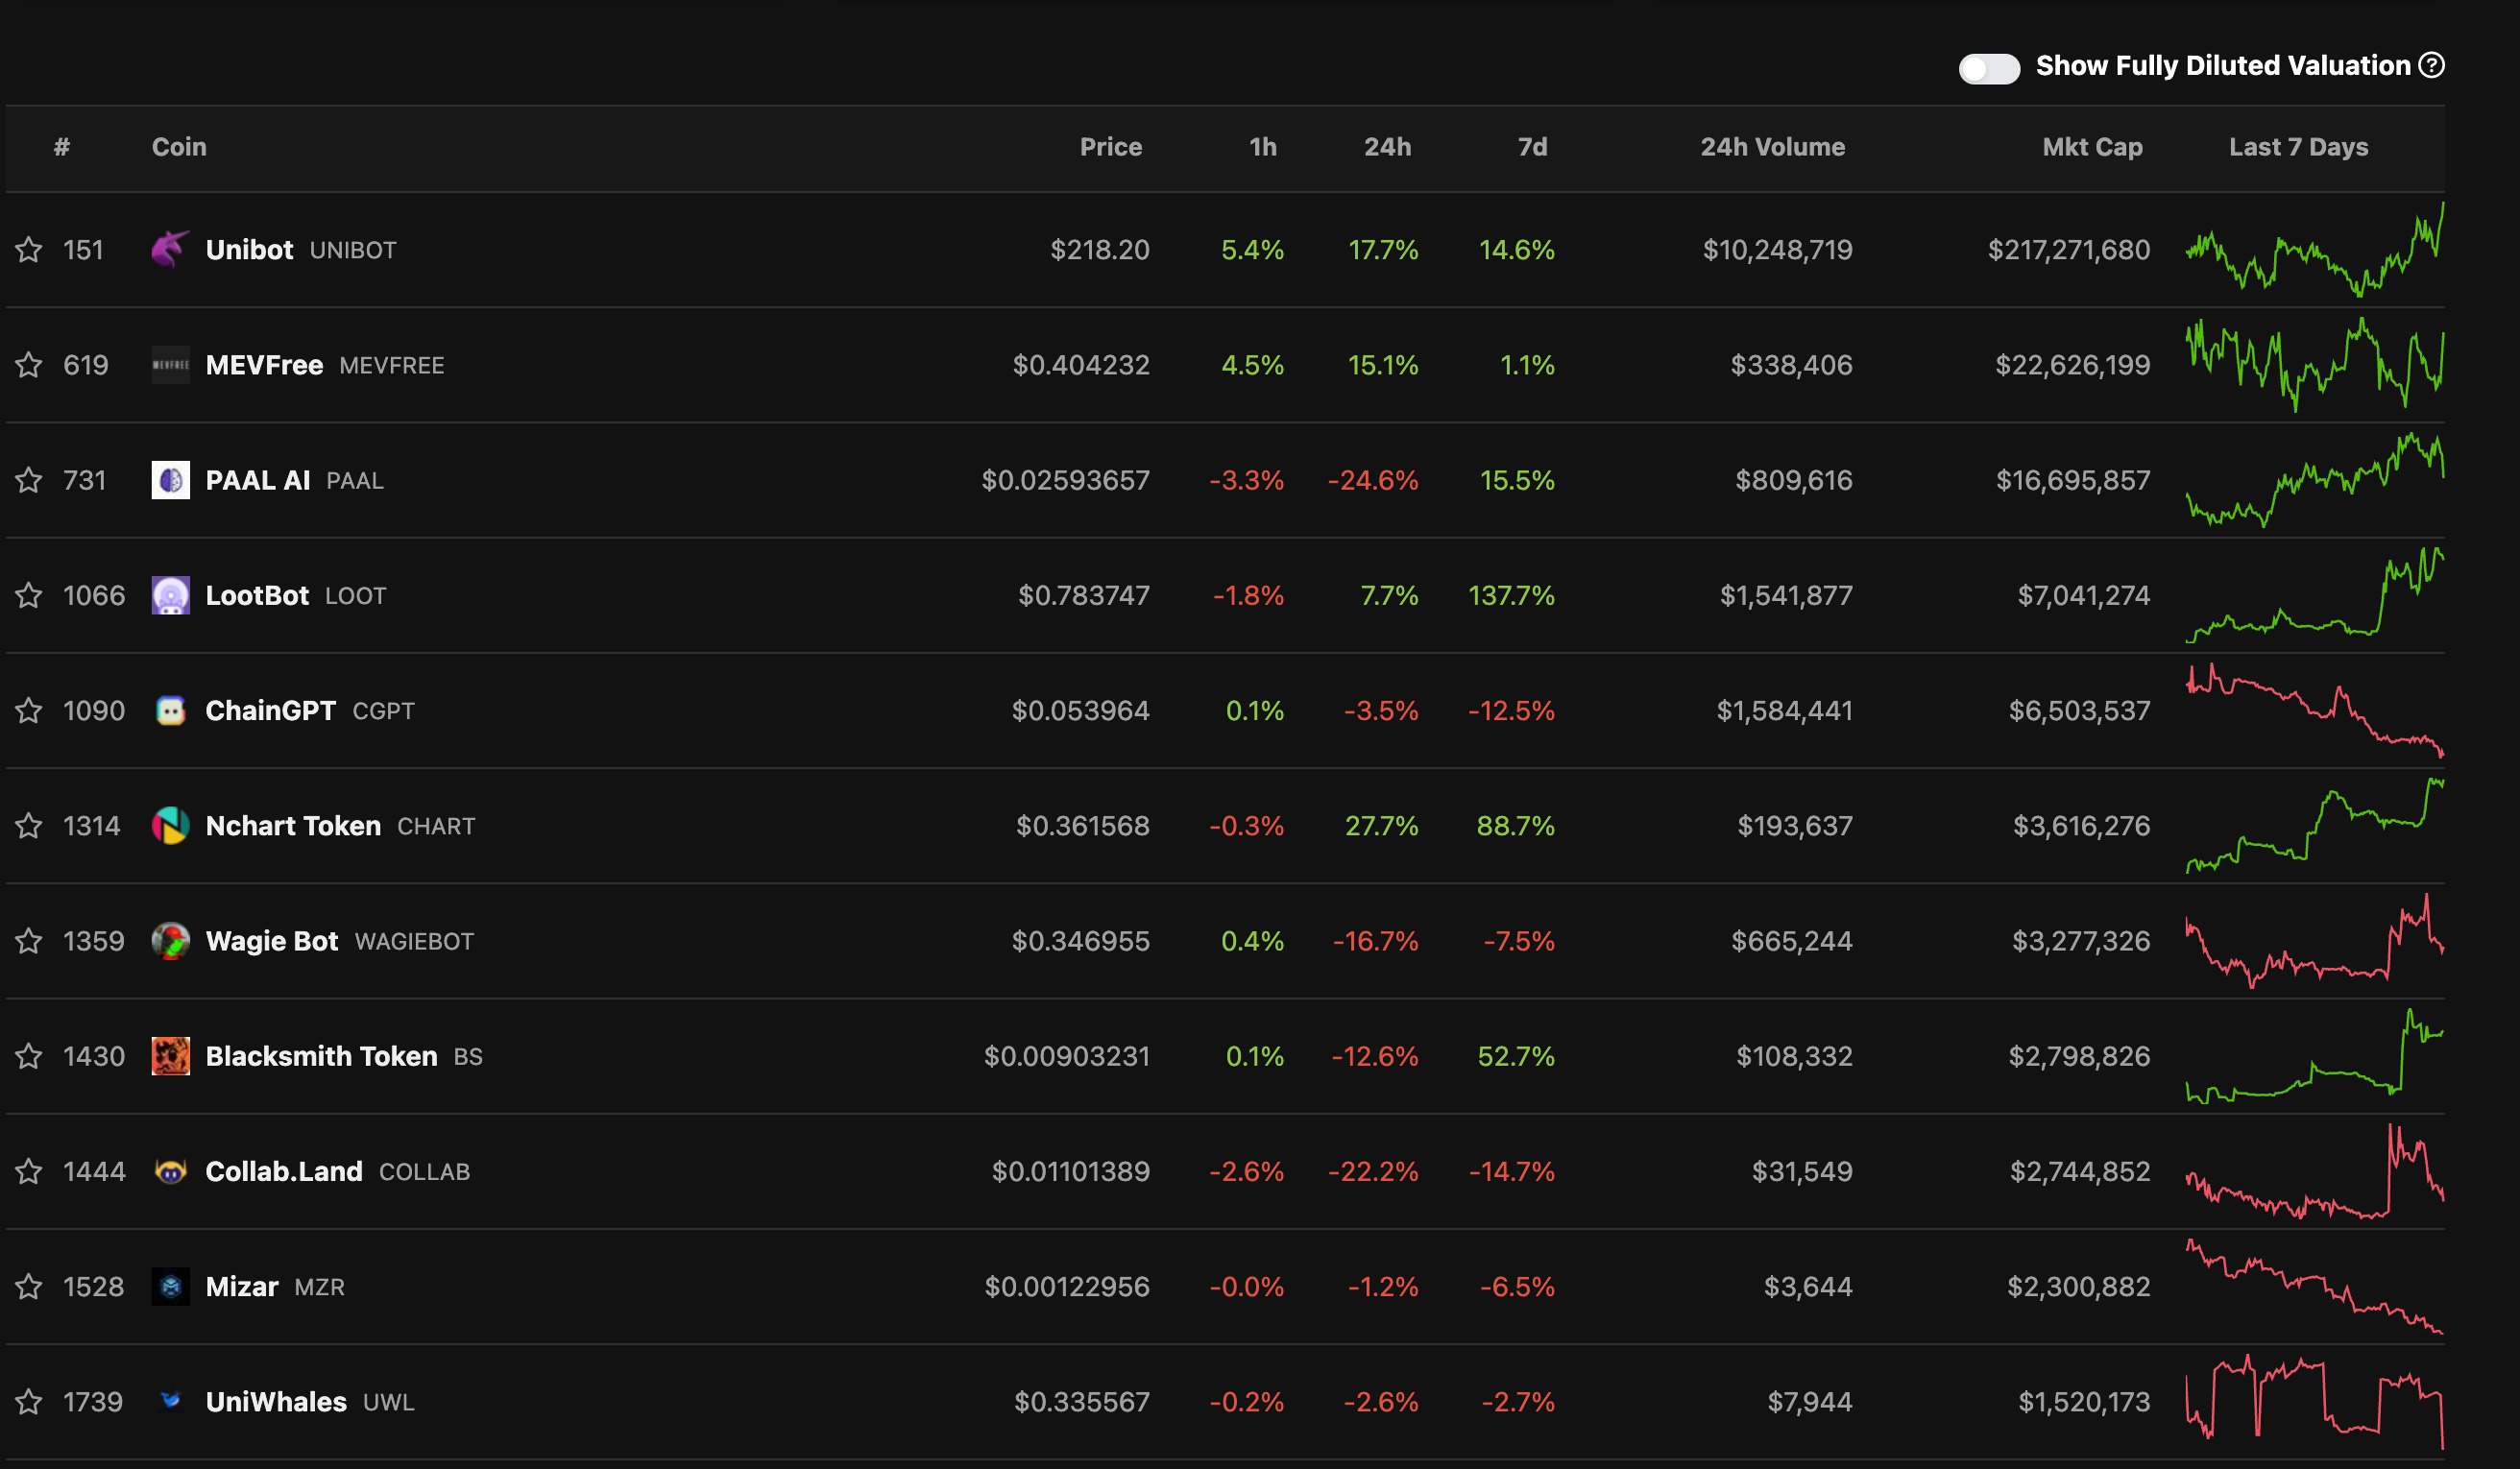This screenshot has height=1469, width=2520.
Task: Click the Fully Diluted Valuation help icon
Action: (2431, 65)
